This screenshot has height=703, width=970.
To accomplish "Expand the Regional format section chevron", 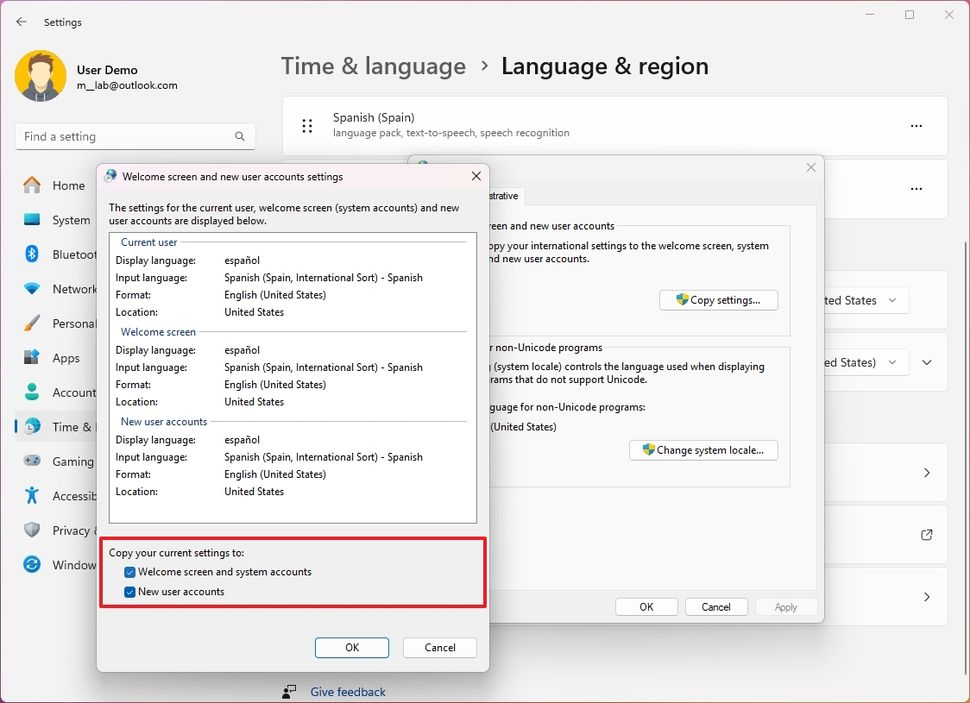I will click(926, 362).
